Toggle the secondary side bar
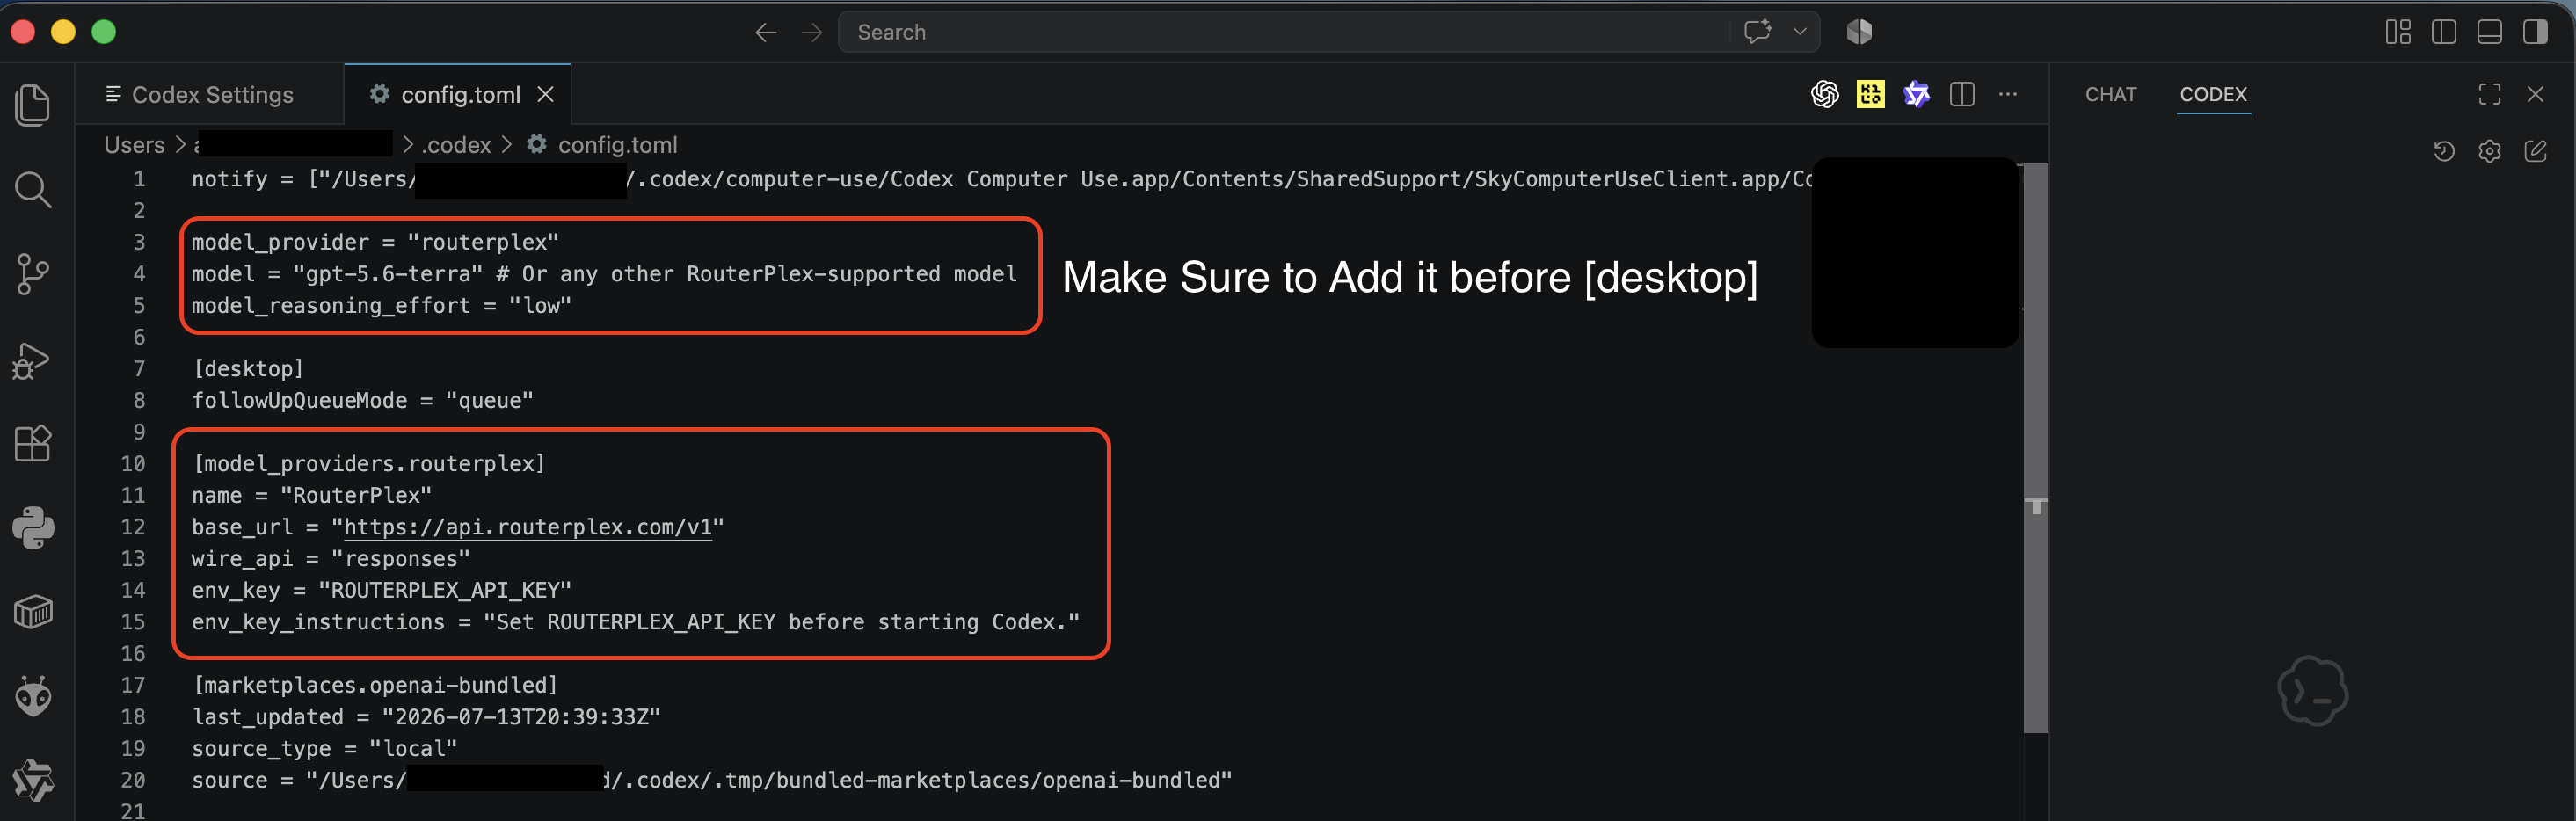Screen dimensions: 2576x821 click(x=2535, y=32)
